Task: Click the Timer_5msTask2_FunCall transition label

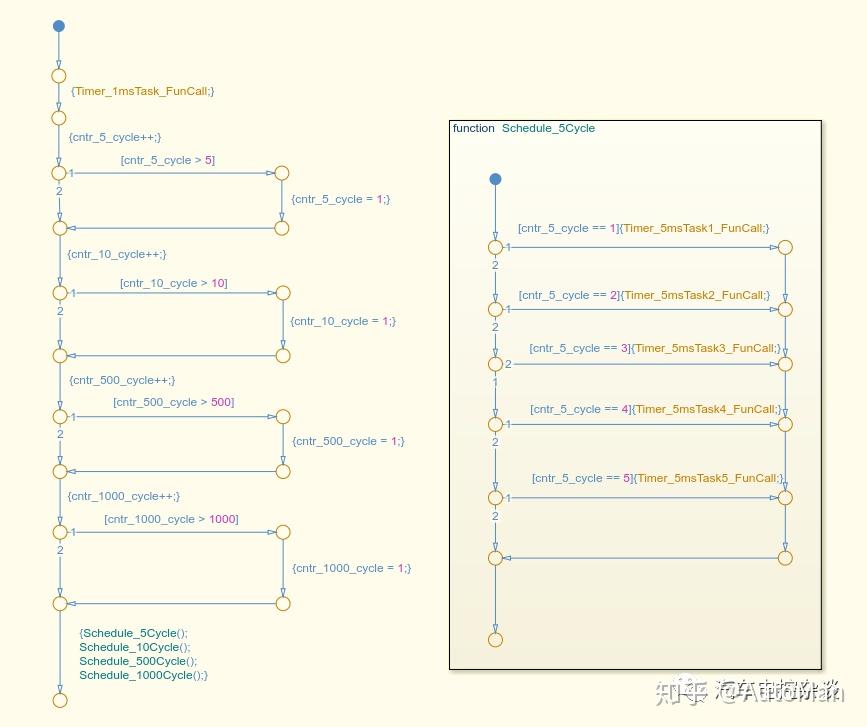Action: (644, 295)
